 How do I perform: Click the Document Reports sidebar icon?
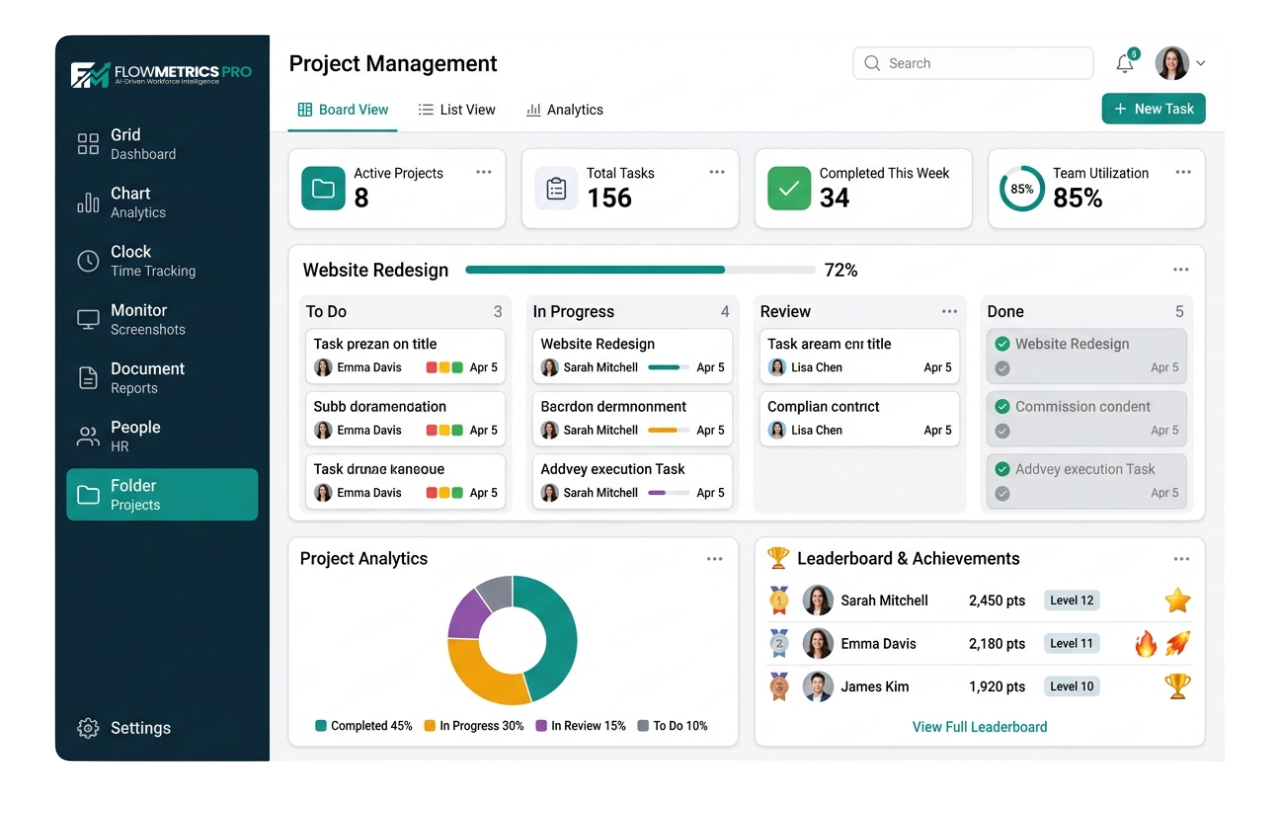[88, 378]
